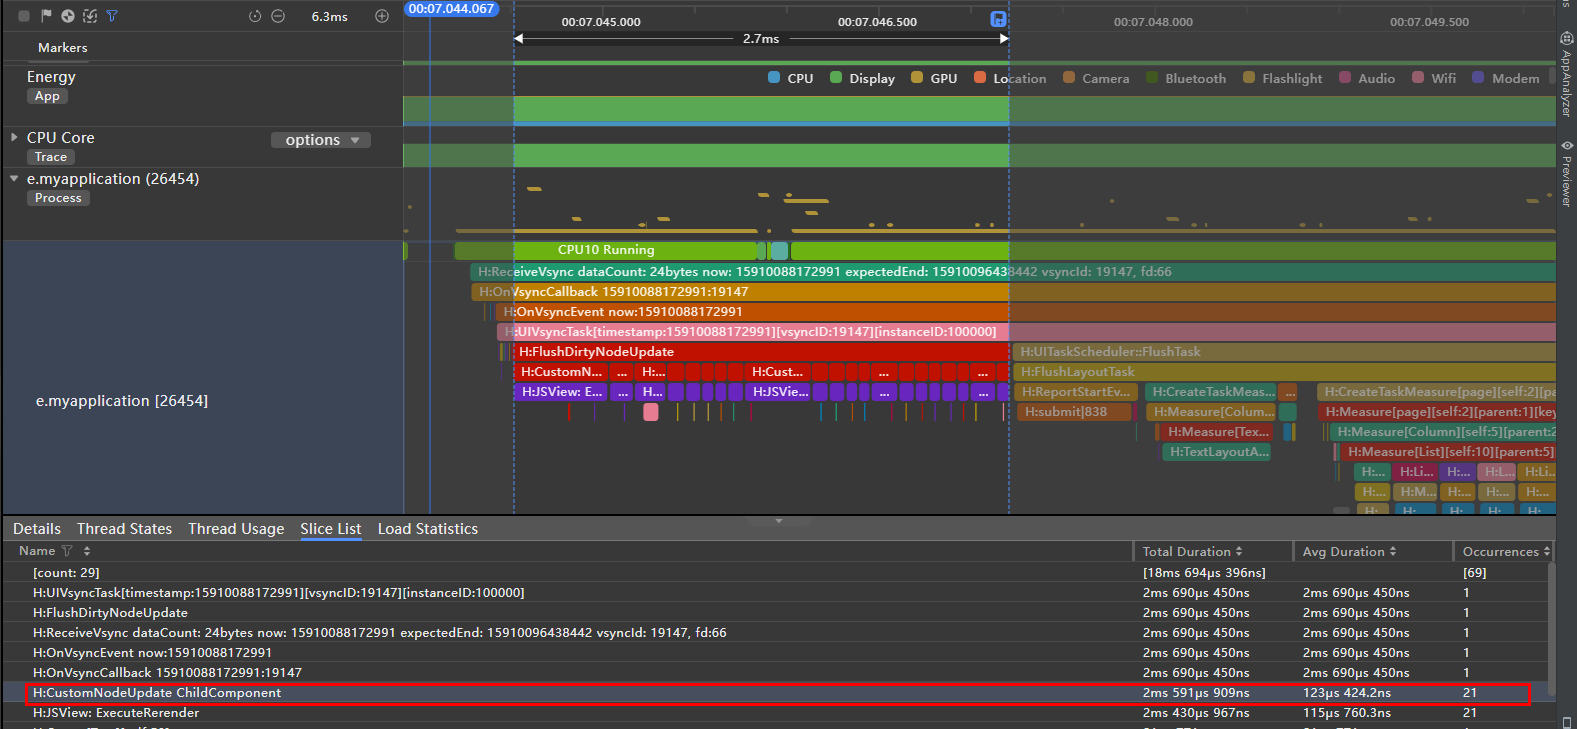Select H:OnVsyncEvent now:15910088172991 list row
Viewport: 1577px width, 729px height.
coord(777,653)
